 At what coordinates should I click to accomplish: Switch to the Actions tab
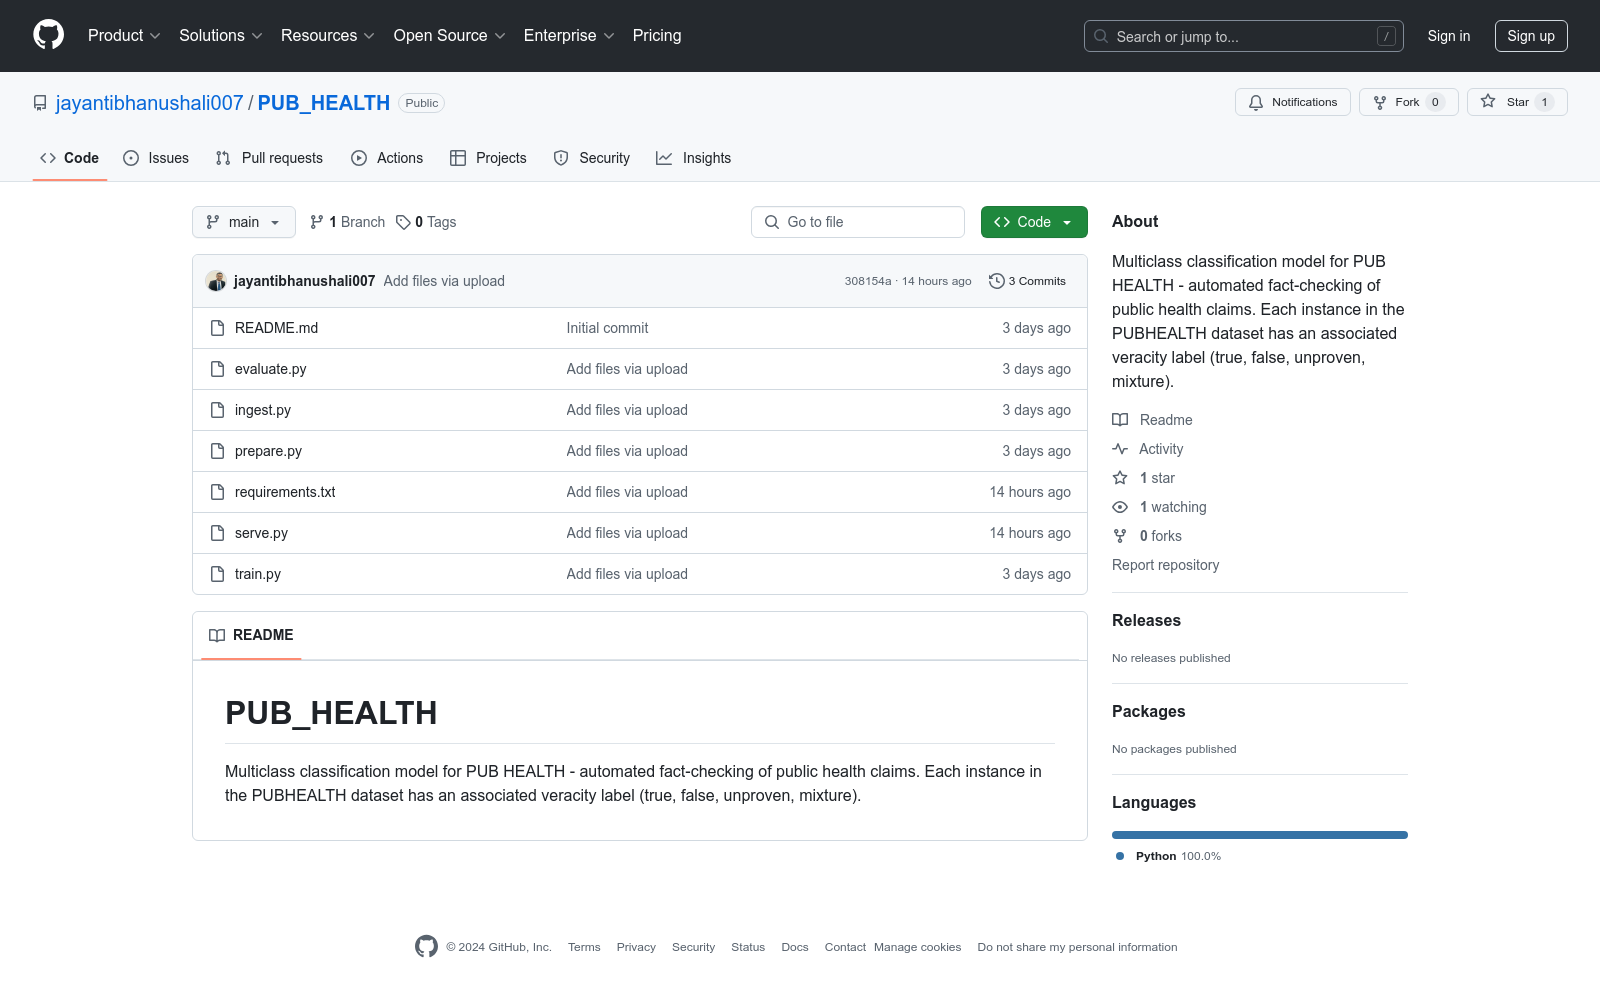click(387, 158)
